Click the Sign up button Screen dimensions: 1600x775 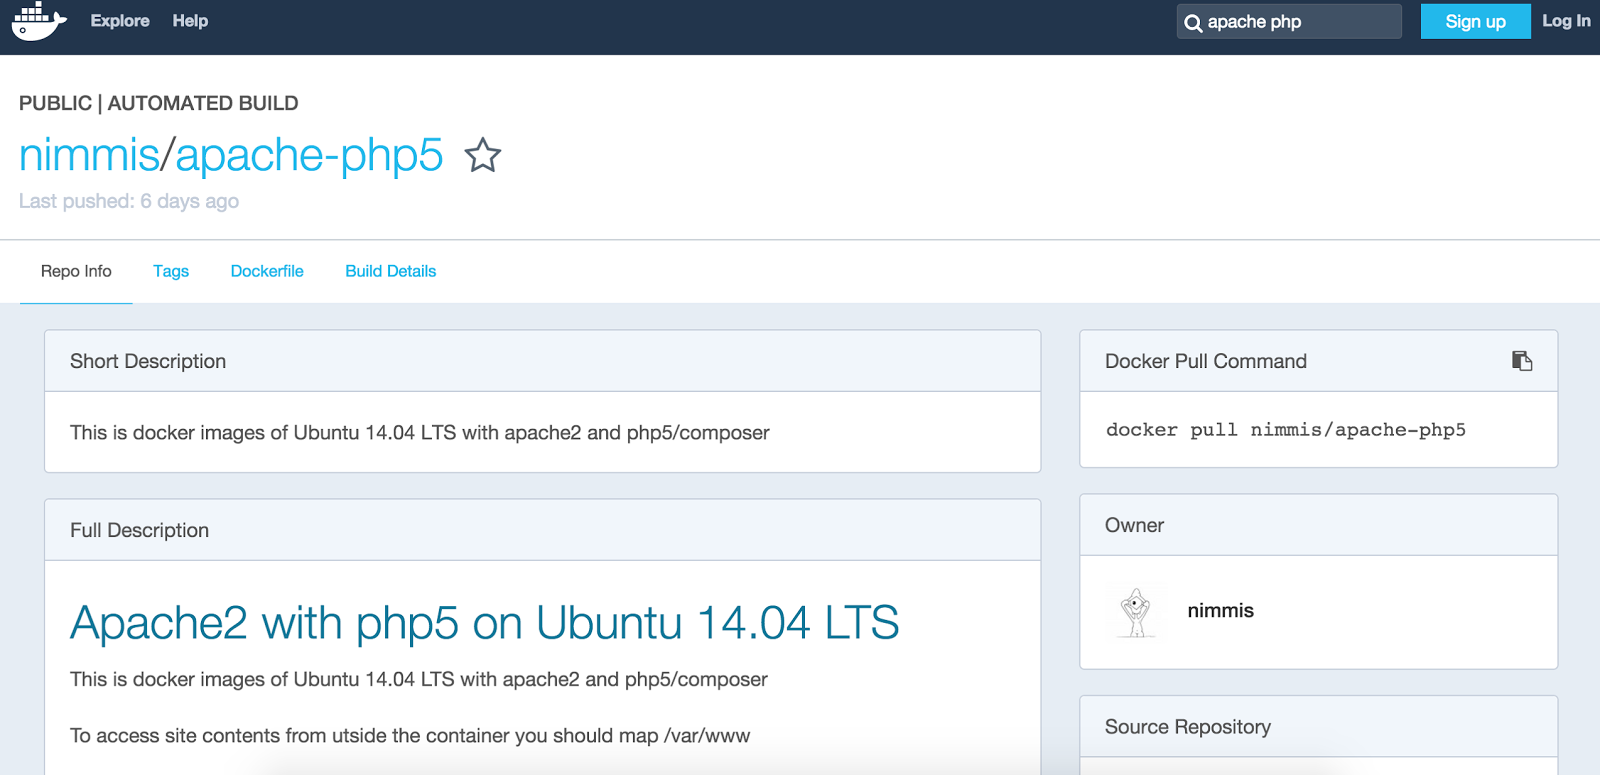[x=1475, y=21]
